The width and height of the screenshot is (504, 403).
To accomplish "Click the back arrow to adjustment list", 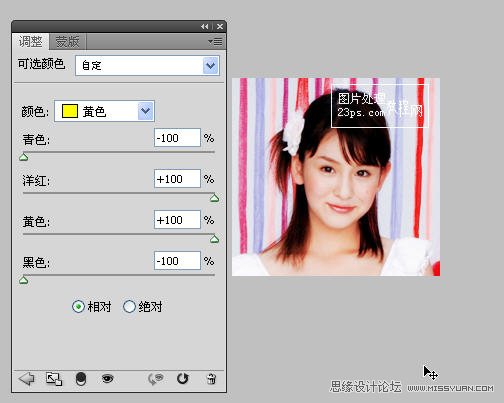I will coord(27,379).
